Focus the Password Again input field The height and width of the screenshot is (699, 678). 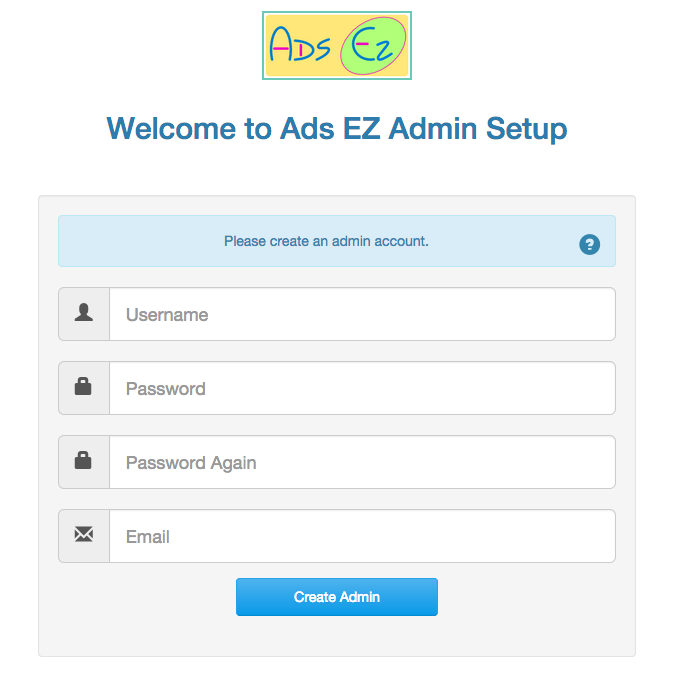coord(362,462)
